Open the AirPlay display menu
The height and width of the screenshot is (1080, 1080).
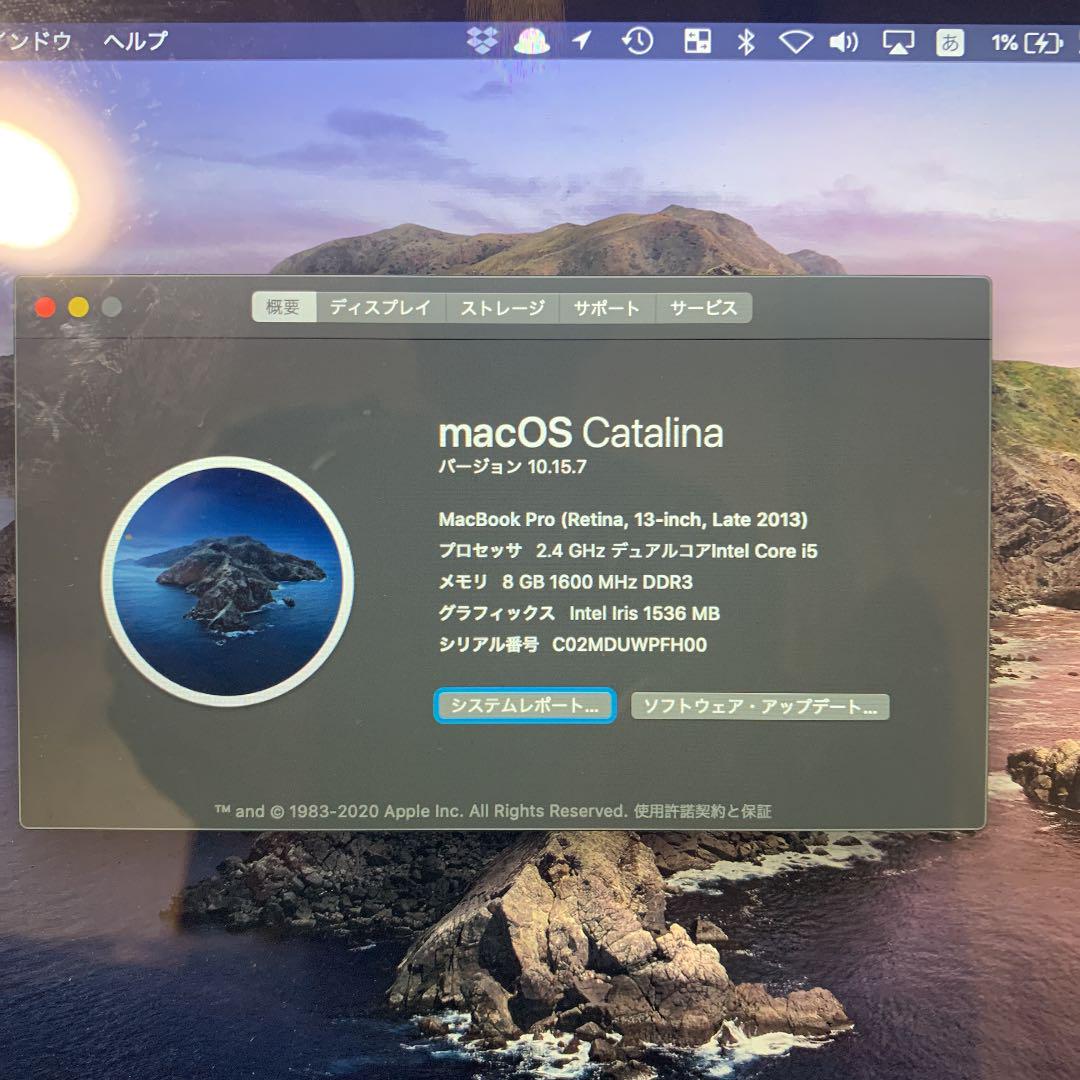(898, 42)
